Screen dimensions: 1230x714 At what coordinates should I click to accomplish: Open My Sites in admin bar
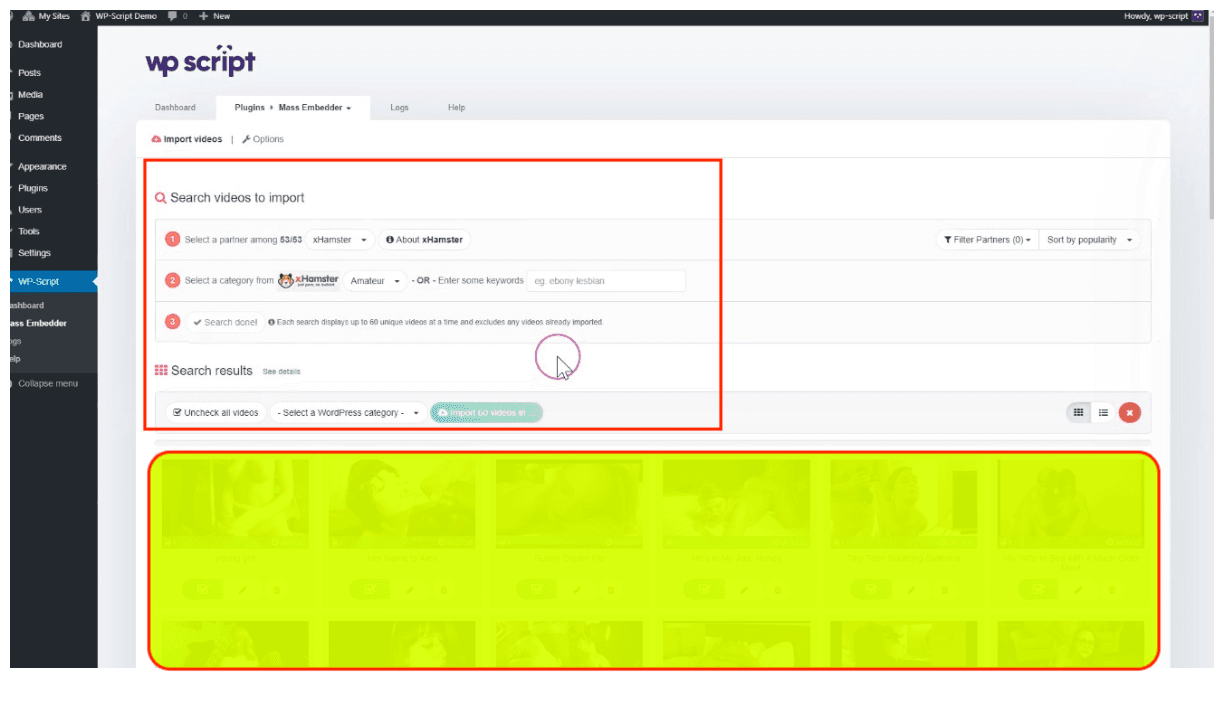[x=45, y=16]
